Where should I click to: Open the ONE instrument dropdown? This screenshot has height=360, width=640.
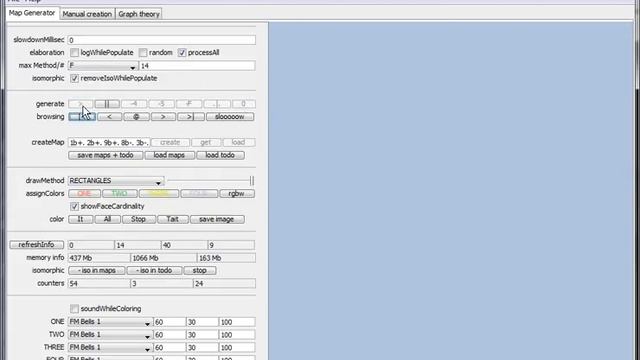[x=110, y=322]
